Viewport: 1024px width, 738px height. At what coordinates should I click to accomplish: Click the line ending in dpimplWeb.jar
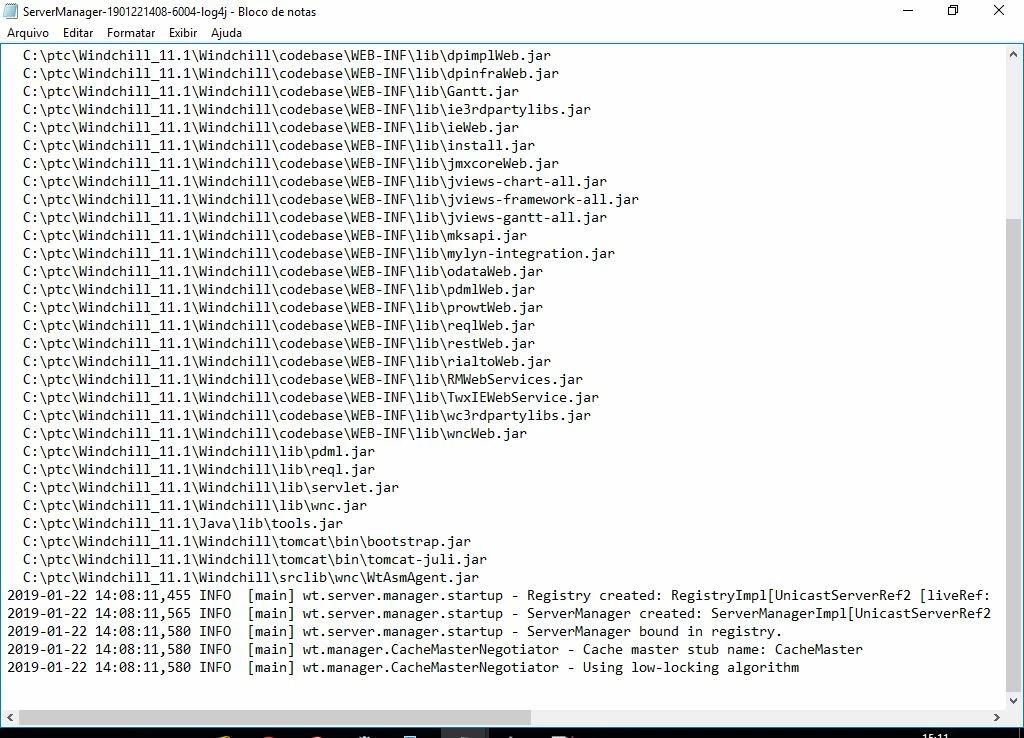pyautogui.click(x=287, y=56)
